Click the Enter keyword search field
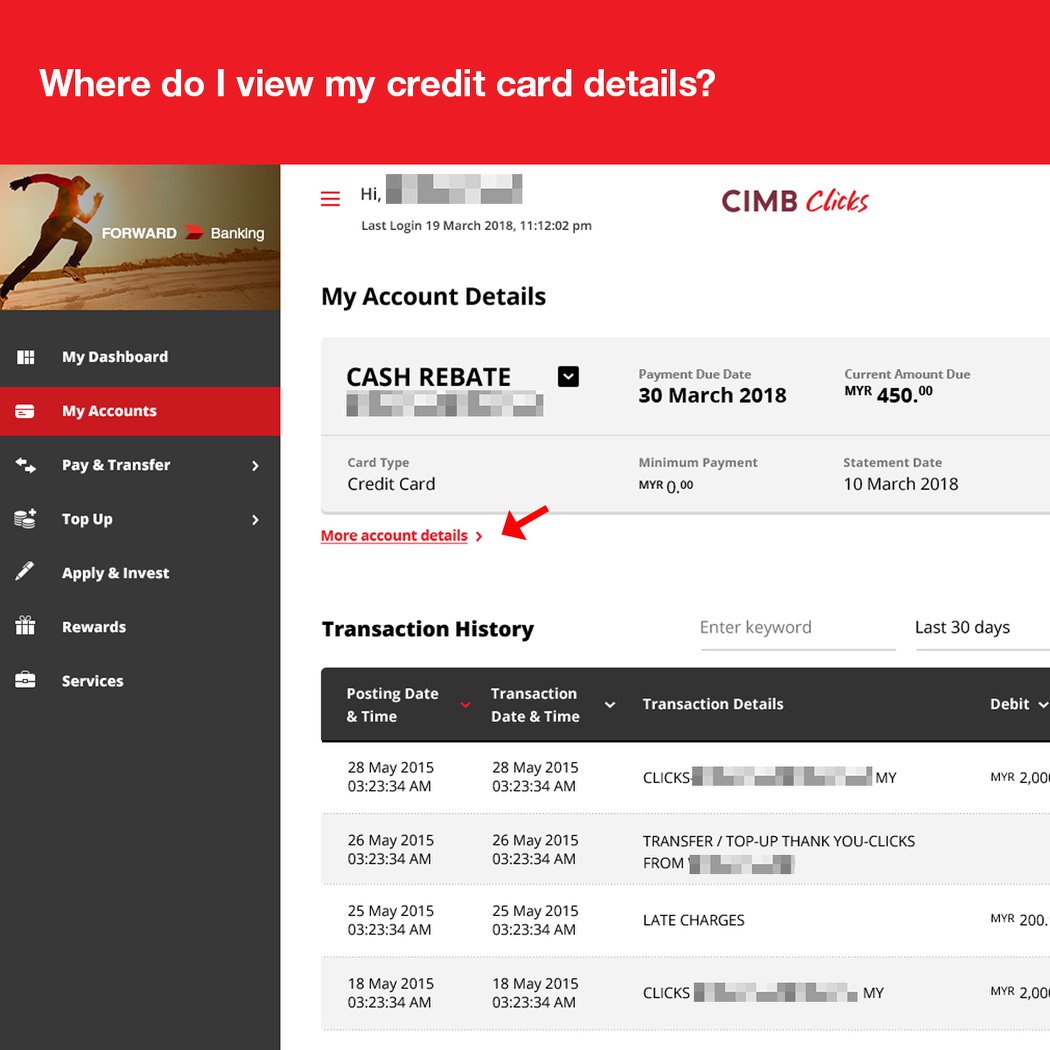 (x=798, y=629)
